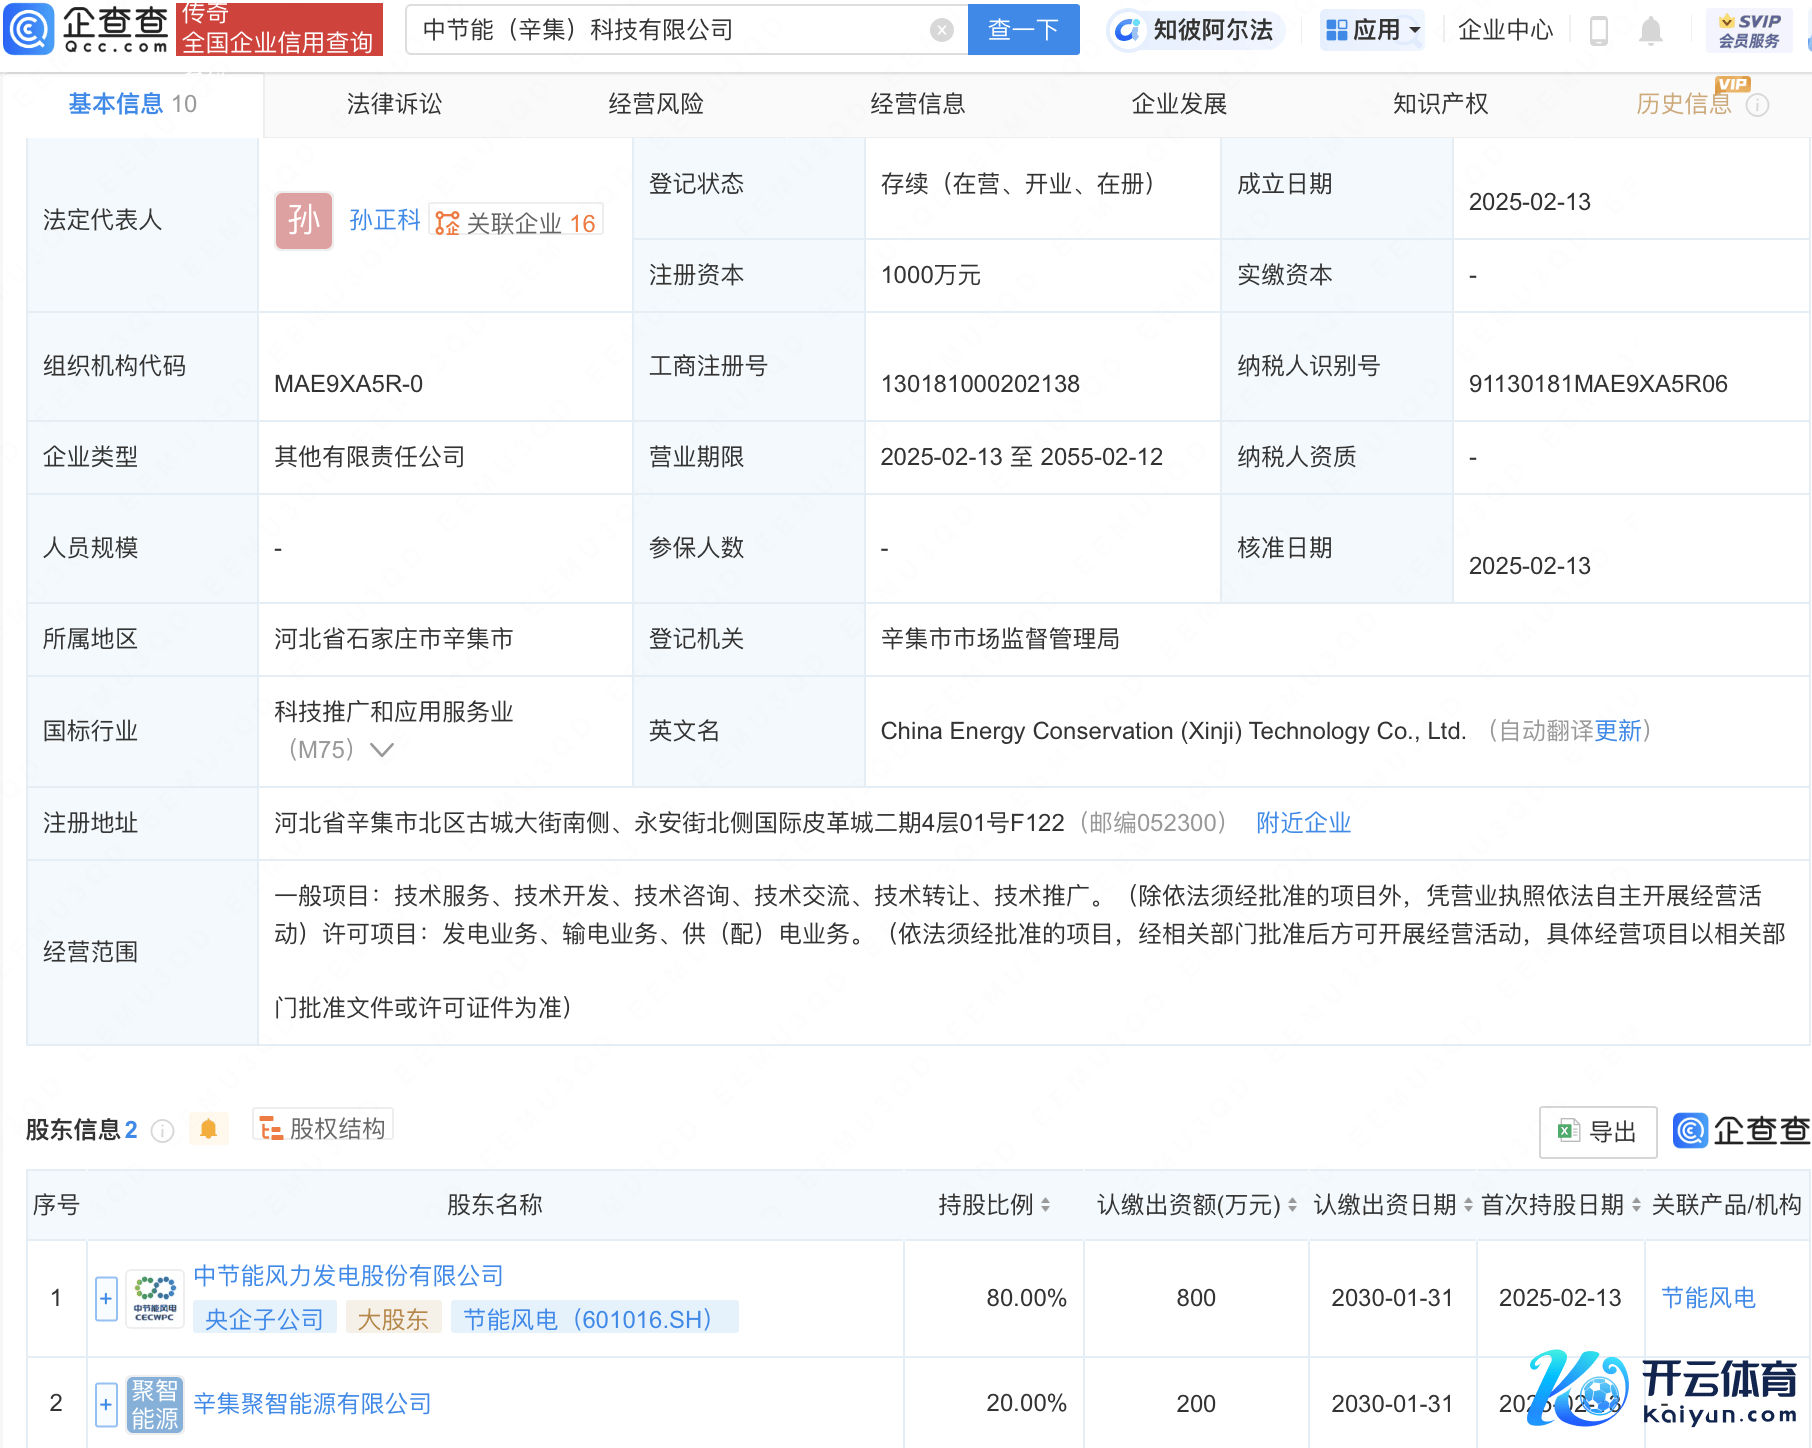This screenshot has width=1812, height=1448.
Task: Open 附近企业 link
Action: 1303,823
